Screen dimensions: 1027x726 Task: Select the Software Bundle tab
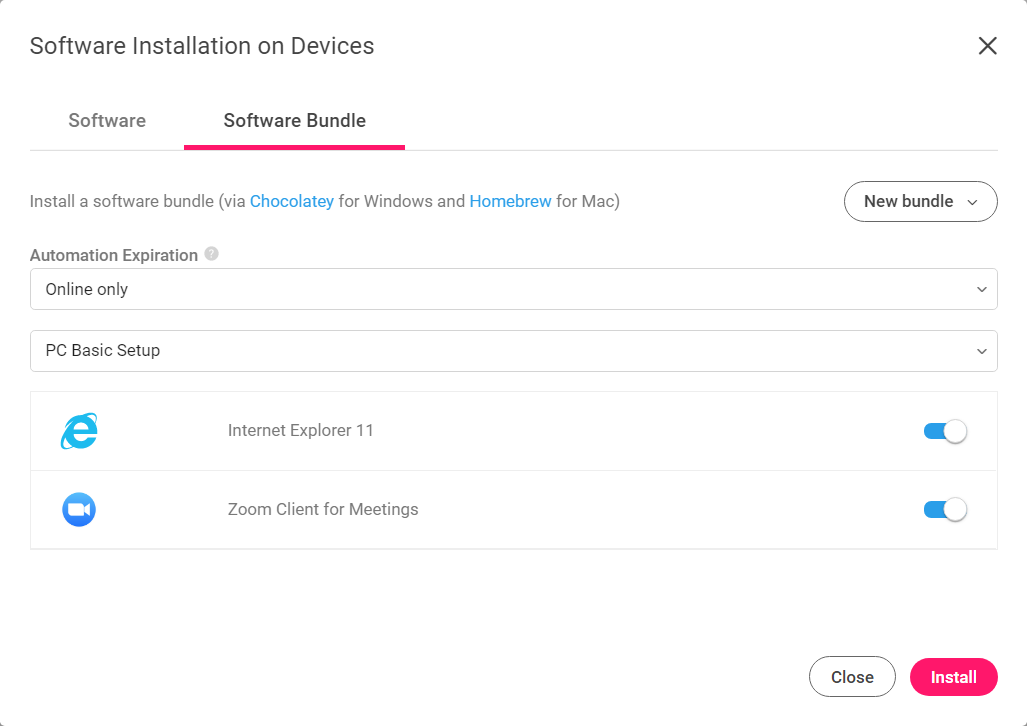(x=294, y=121)
